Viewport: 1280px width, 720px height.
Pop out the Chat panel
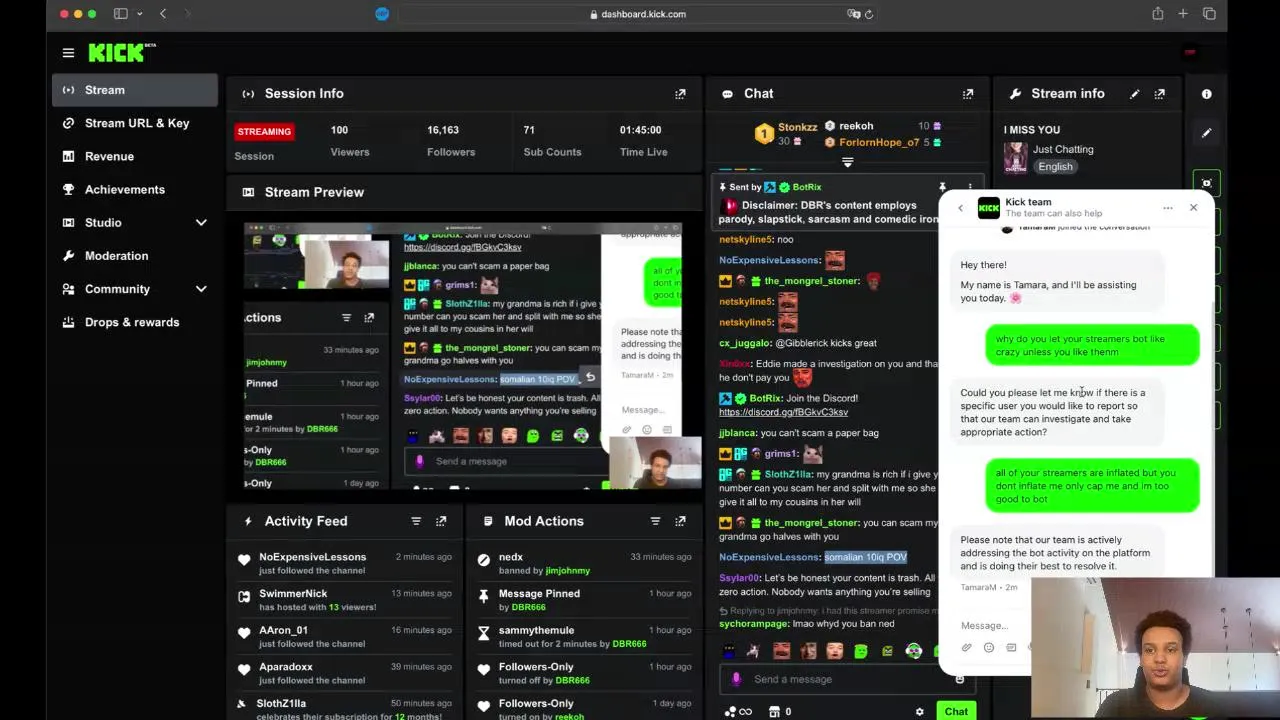pyautogui.click(x=967, y=94)
